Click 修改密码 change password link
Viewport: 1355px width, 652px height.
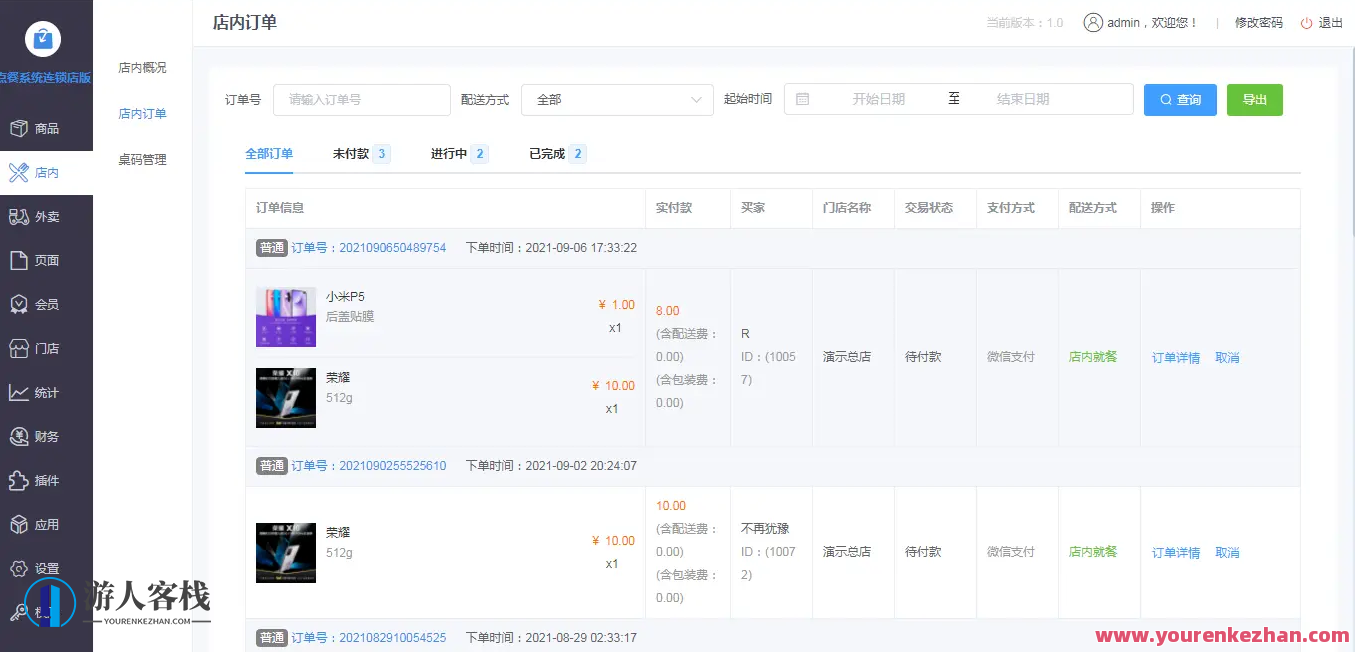[x=1259, y=22]
